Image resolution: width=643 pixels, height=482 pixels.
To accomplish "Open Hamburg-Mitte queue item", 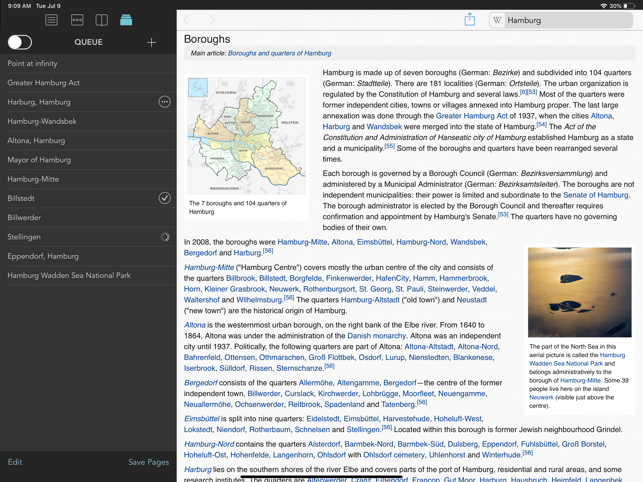I will [x=88, y=179].
